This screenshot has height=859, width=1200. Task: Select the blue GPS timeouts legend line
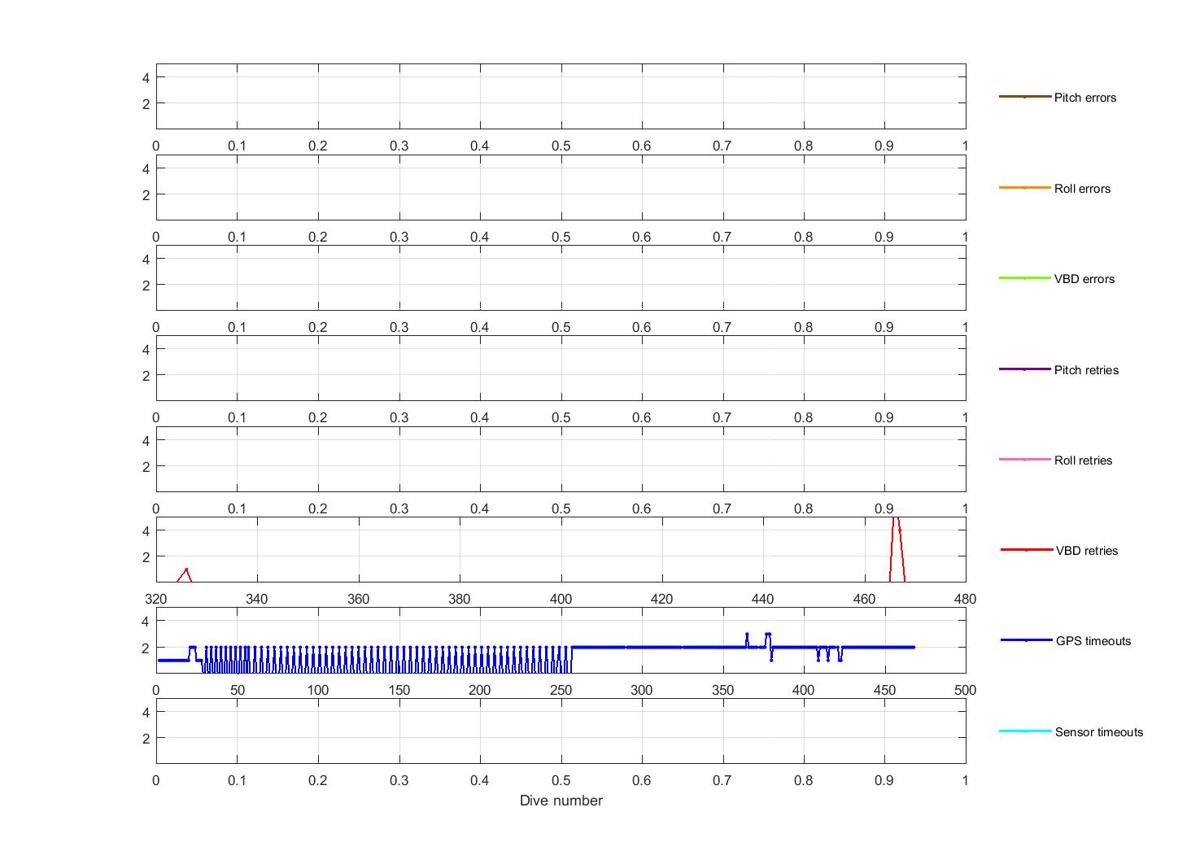[1026, 640]
